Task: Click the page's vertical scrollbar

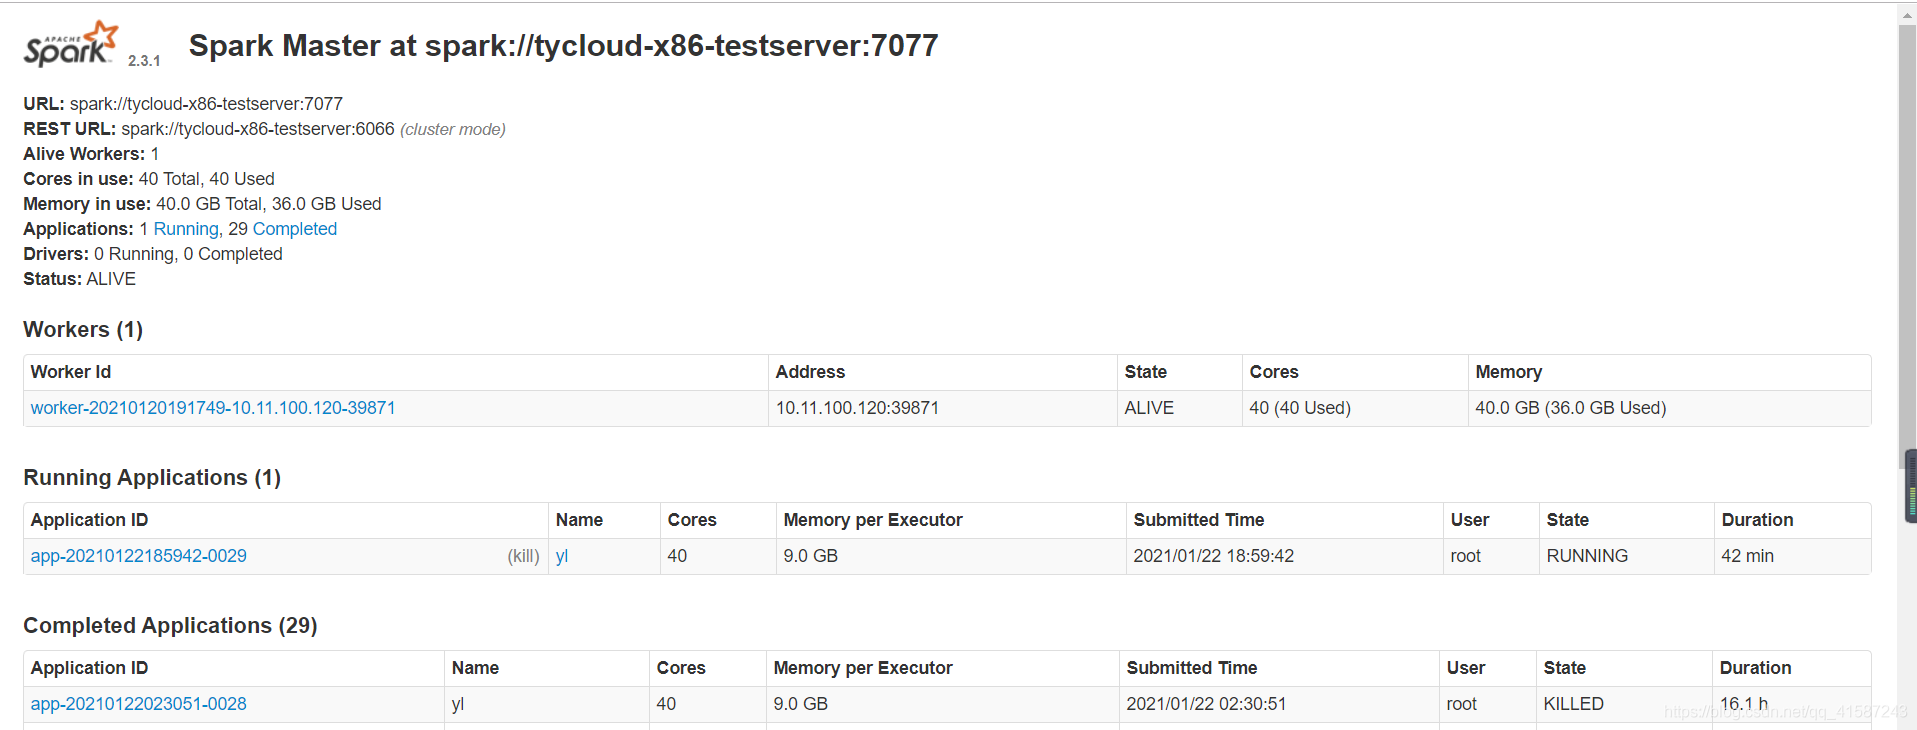Action: (x=1907, y=250)
